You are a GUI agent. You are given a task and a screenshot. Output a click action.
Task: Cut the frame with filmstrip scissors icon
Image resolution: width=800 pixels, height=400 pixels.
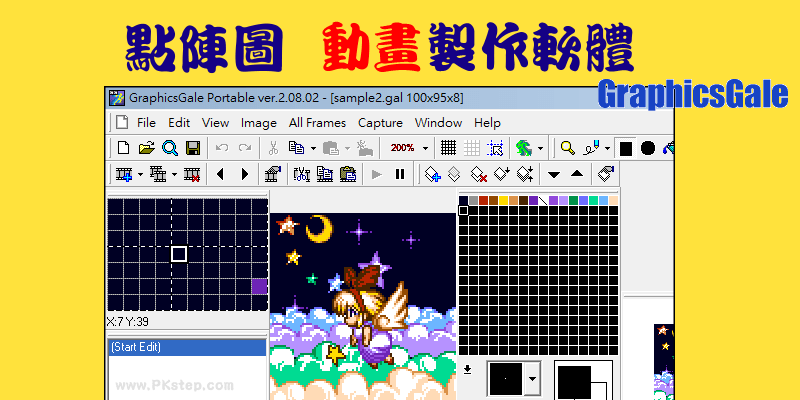(x=302, y=174)
